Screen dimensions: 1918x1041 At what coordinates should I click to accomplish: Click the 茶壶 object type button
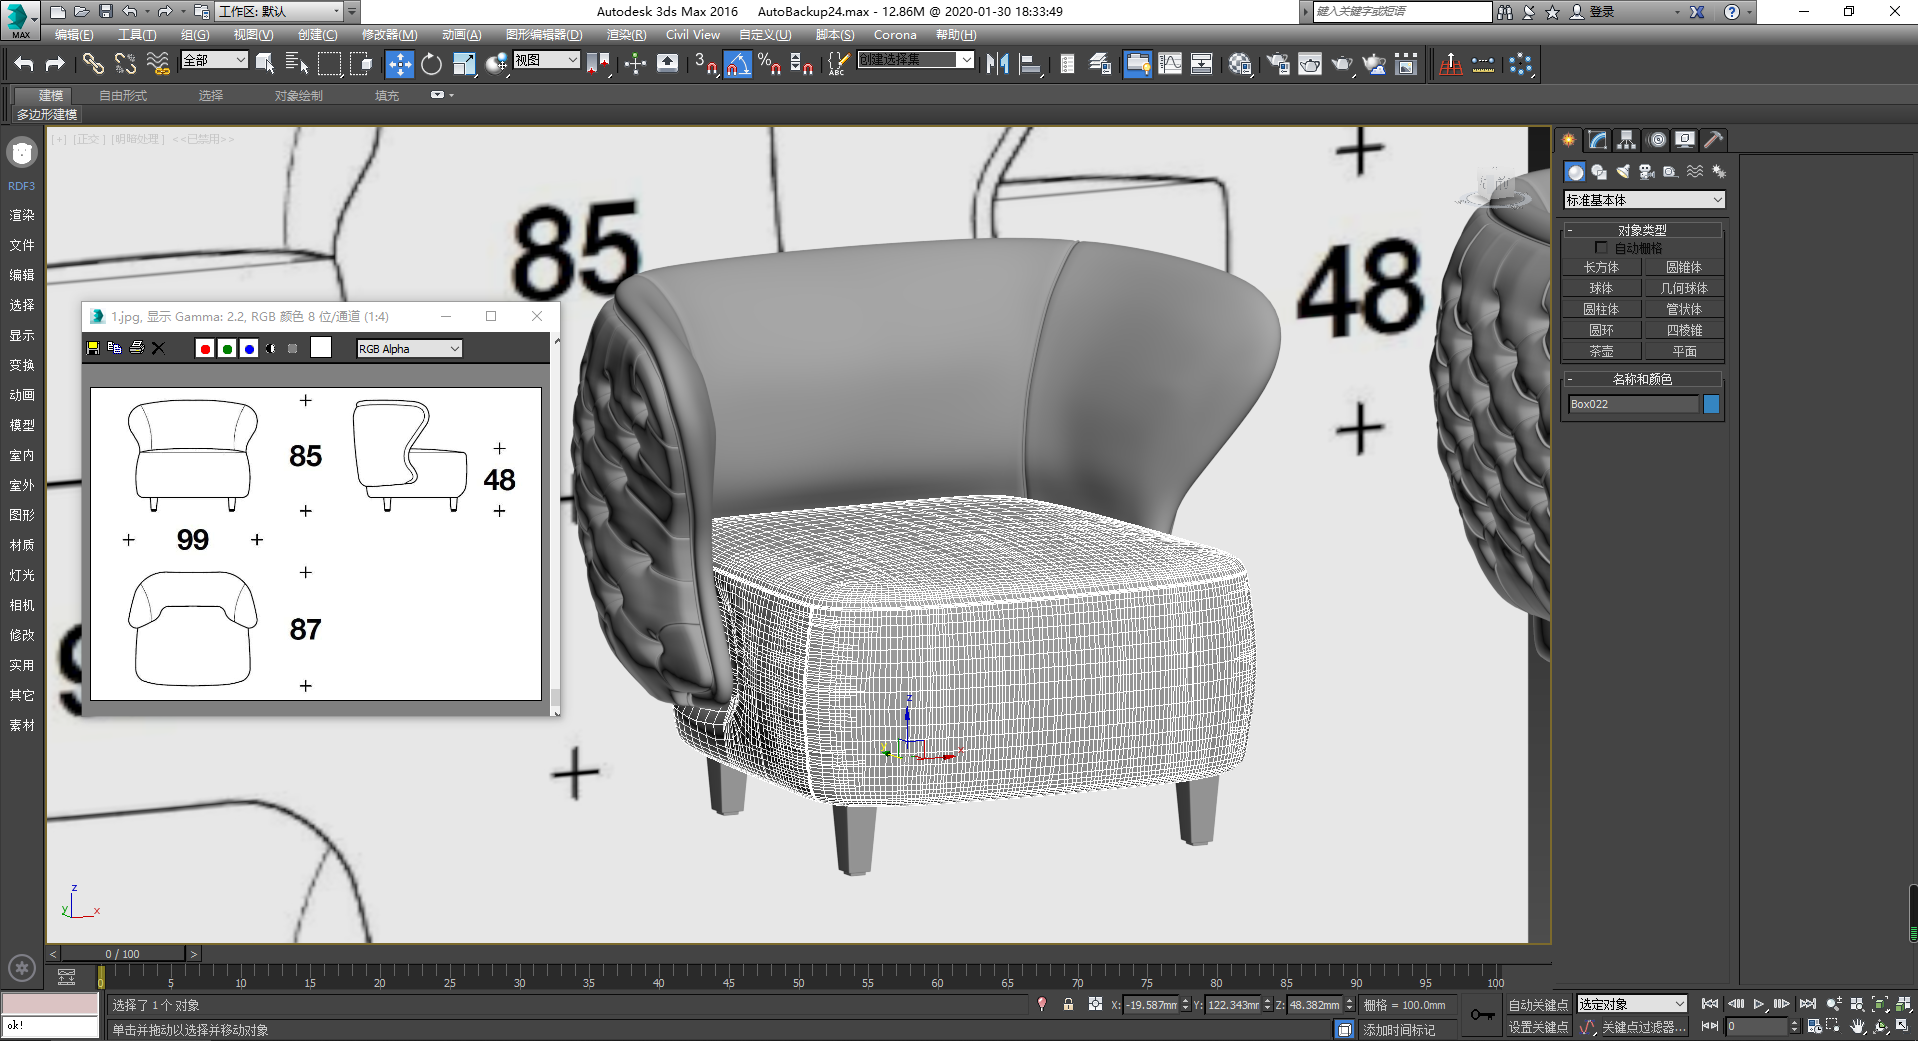1601,351
